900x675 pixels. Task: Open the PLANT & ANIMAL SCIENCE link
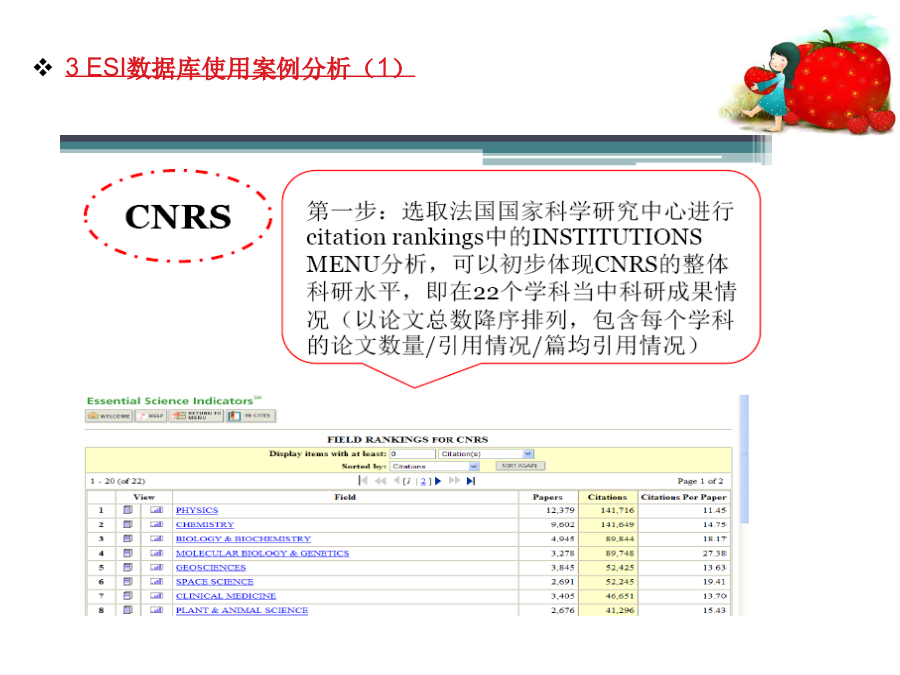tap(242, 610)
